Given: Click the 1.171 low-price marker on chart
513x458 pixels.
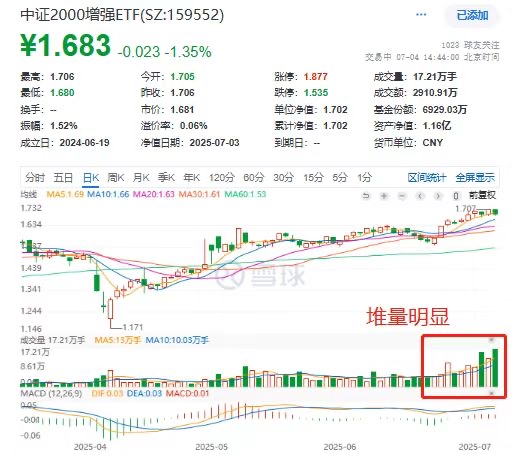Looking at the screenshot, I should click(x=133, y=327).
